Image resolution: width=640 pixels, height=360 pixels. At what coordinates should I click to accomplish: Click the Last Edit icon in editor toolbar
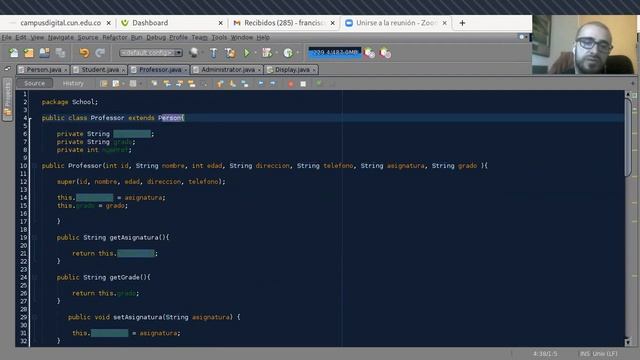point(104,83)
